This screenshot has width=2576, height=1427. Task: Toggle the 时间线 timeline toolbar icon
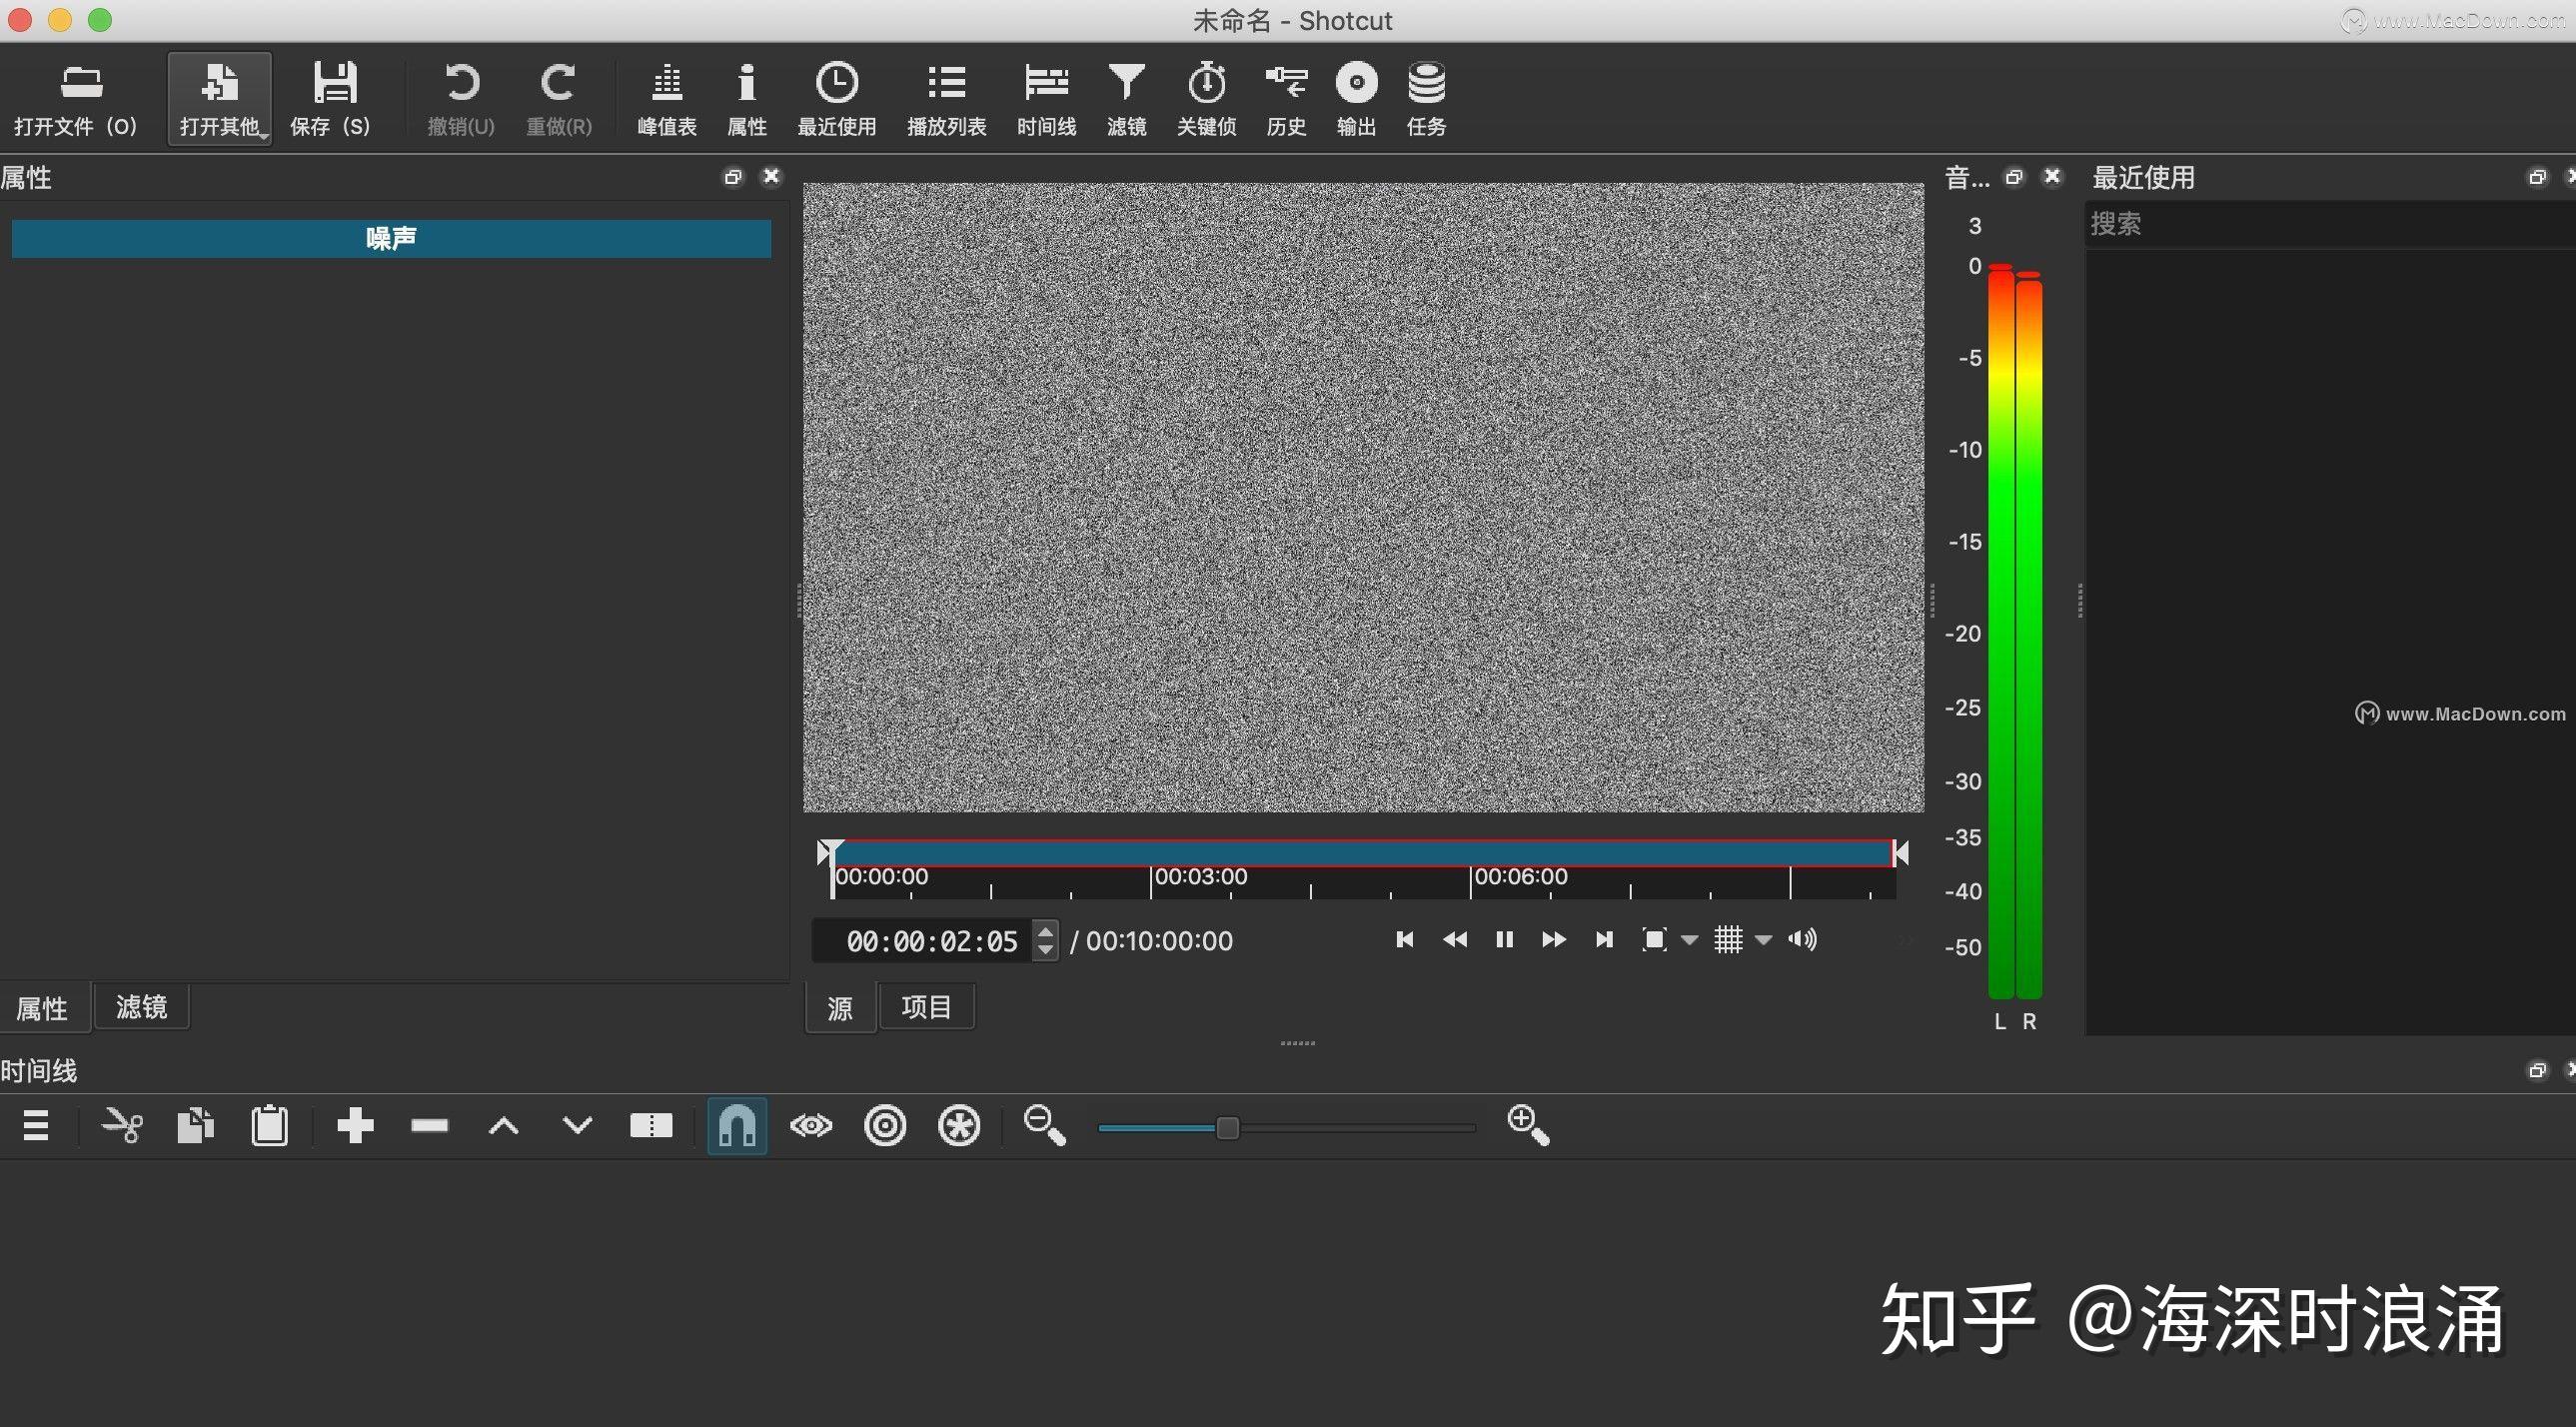click(1046, 99)
